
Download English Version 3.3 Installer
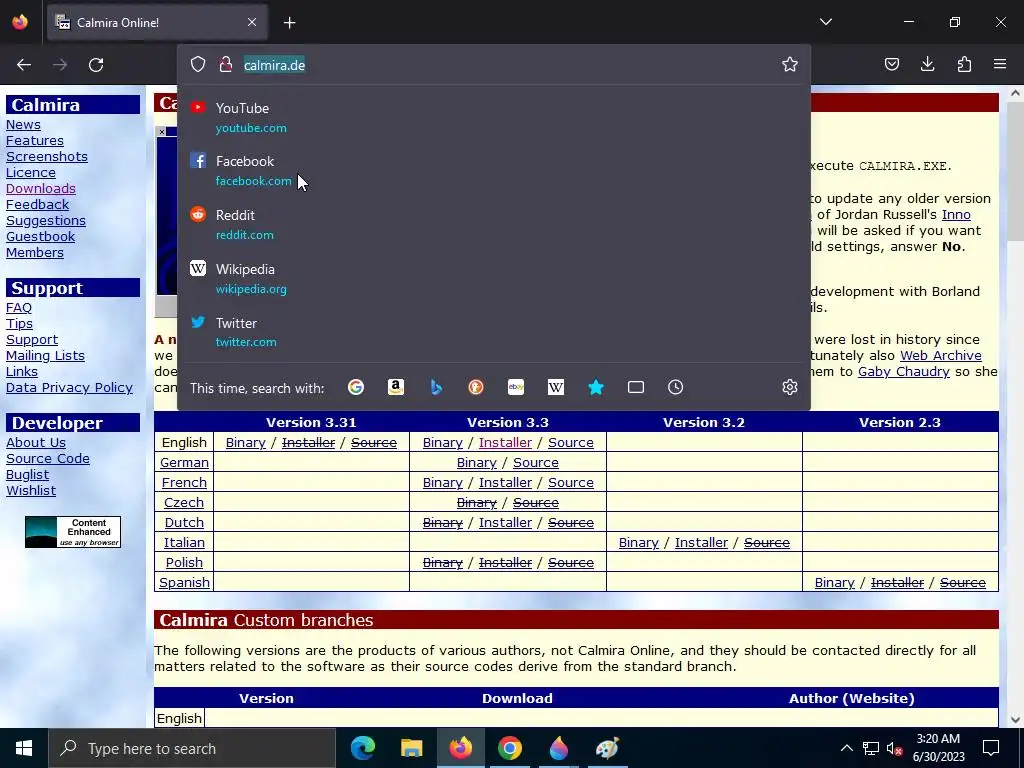click(505, 442)
